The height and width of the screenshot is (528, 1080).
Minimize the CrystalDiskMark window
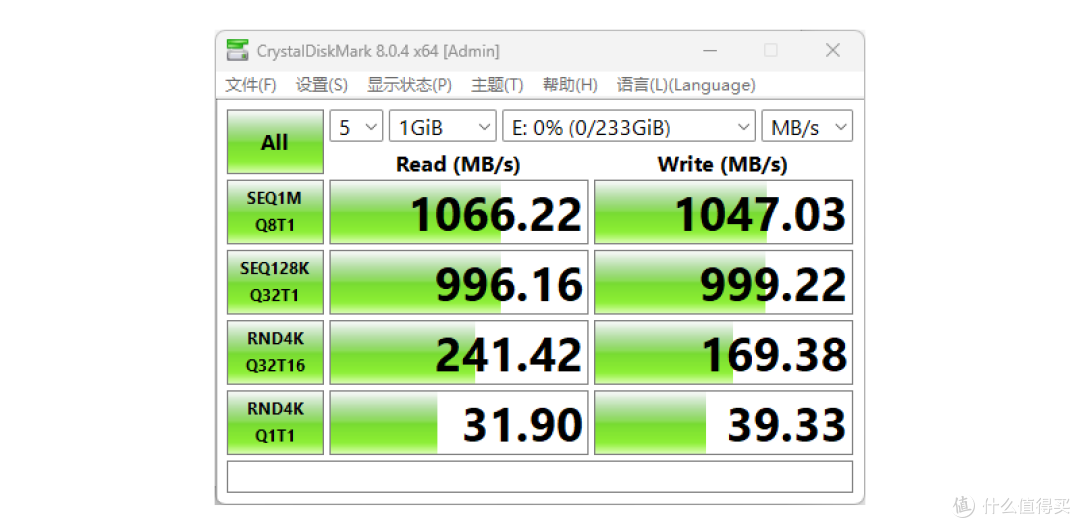pyautogui.click(x=710, y=50)
